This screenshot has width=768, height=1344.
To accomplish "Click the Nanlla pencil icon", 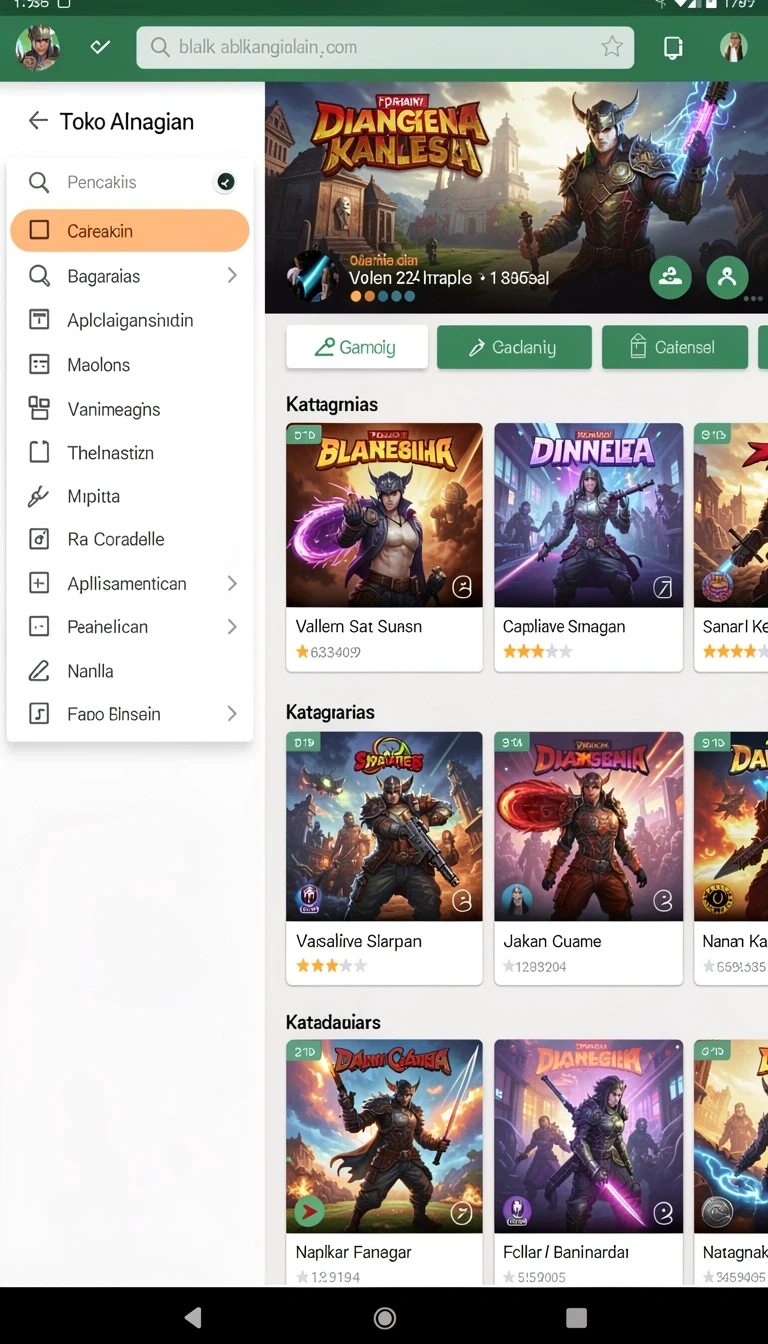I will tap(39, 671).
